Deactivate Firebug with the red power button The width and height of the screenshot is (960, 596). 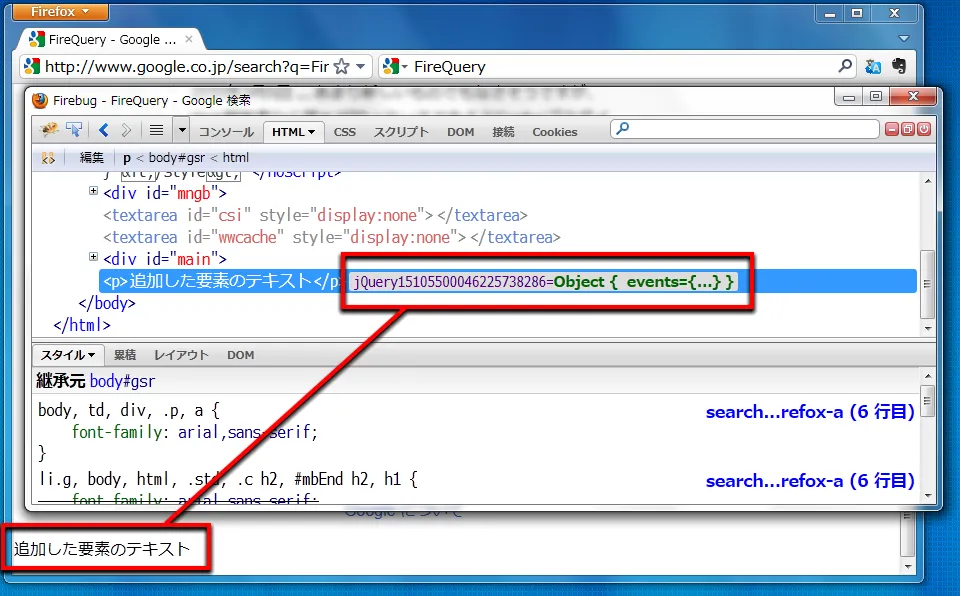(x=923, y=129)
